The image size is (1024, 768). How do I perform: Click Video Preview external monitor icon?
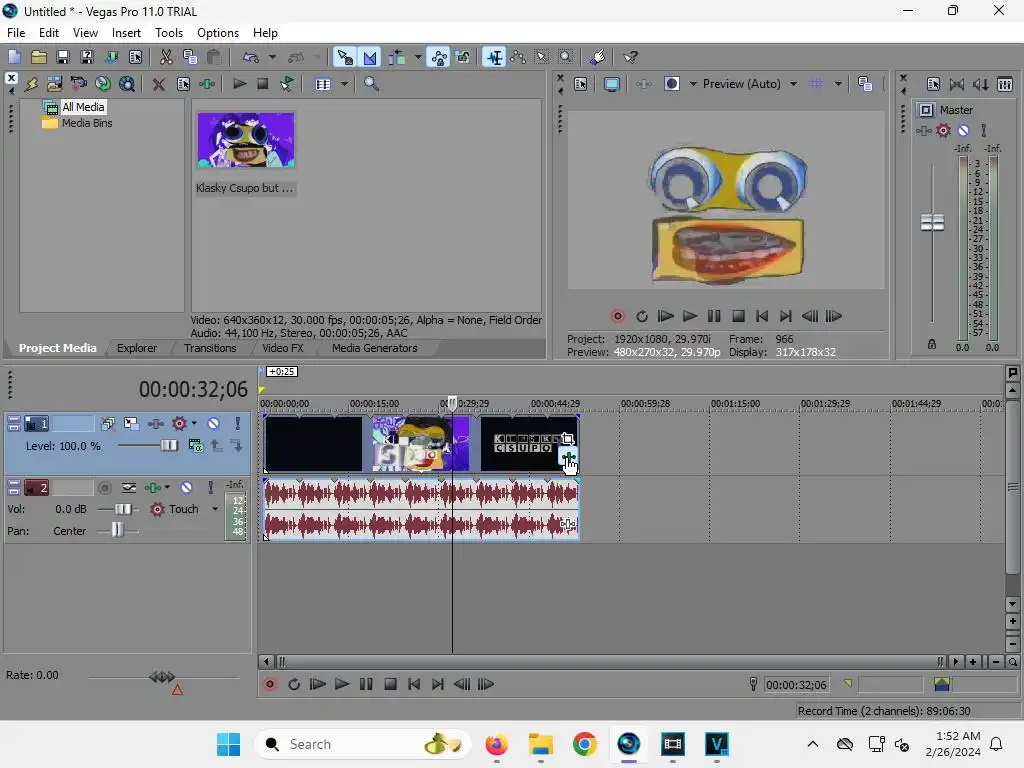611,84
